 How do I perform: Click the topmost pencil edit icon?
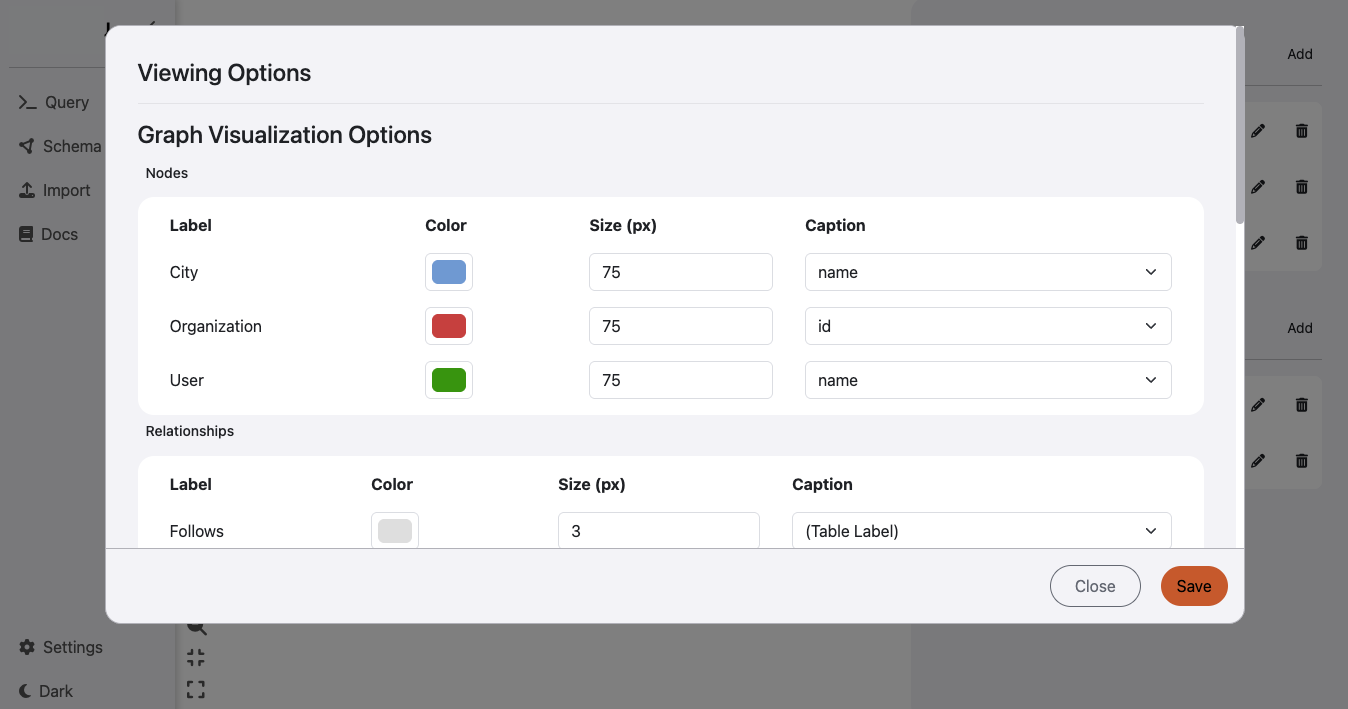[x=1258, y=131]
